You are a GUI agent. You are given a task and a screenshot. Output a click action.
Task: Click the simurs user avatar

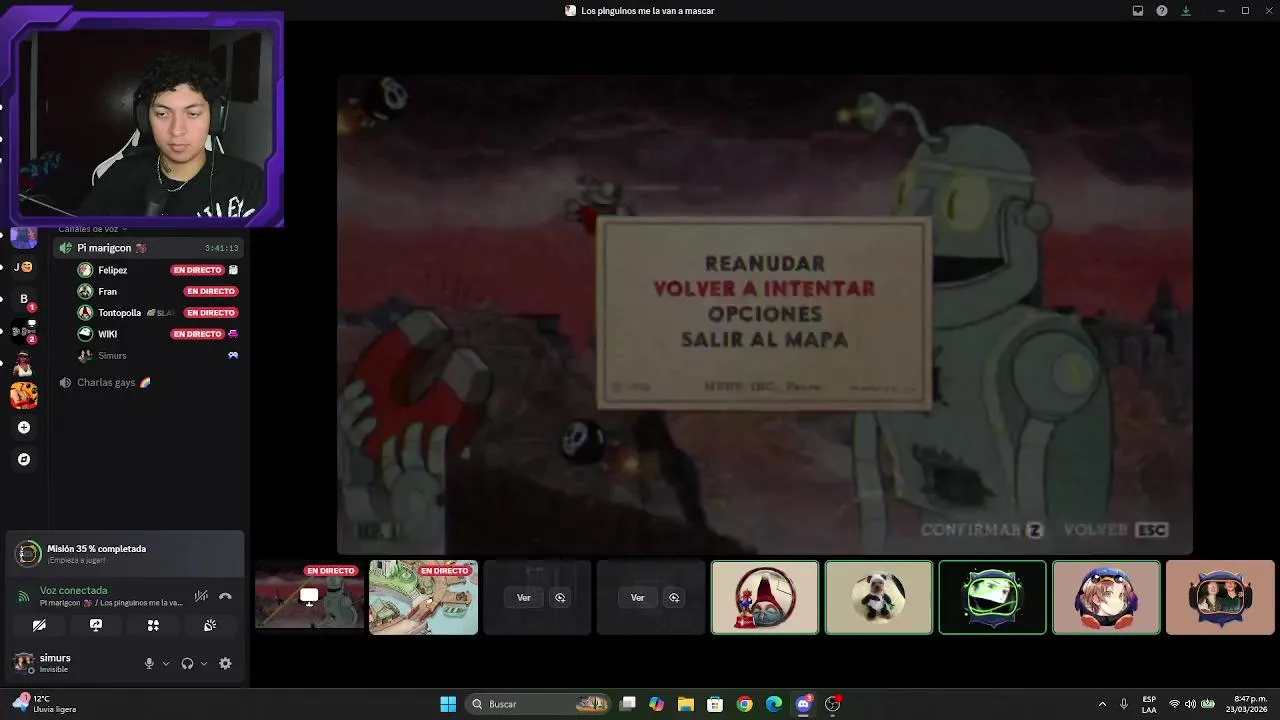tap(24, 662)
